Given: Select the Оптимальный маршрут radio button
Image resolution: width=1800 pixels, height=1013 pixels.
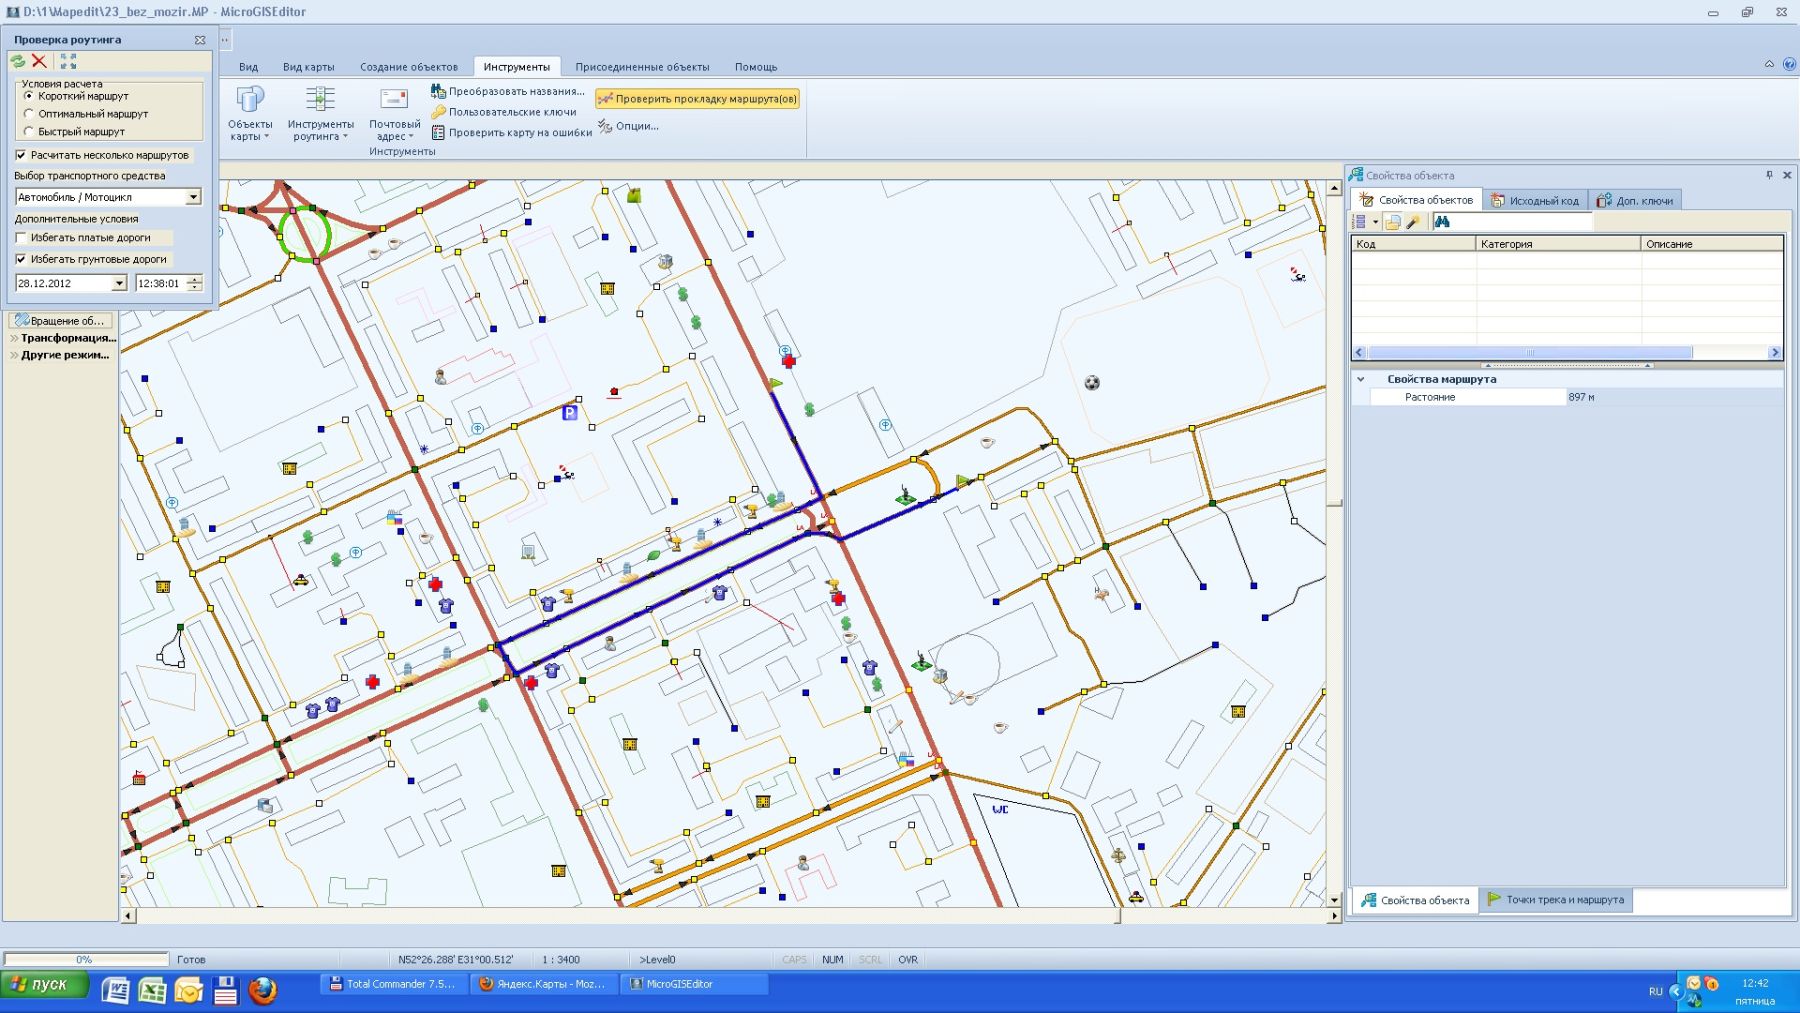Looking at the screenshot, I should (x=29, y=114).
